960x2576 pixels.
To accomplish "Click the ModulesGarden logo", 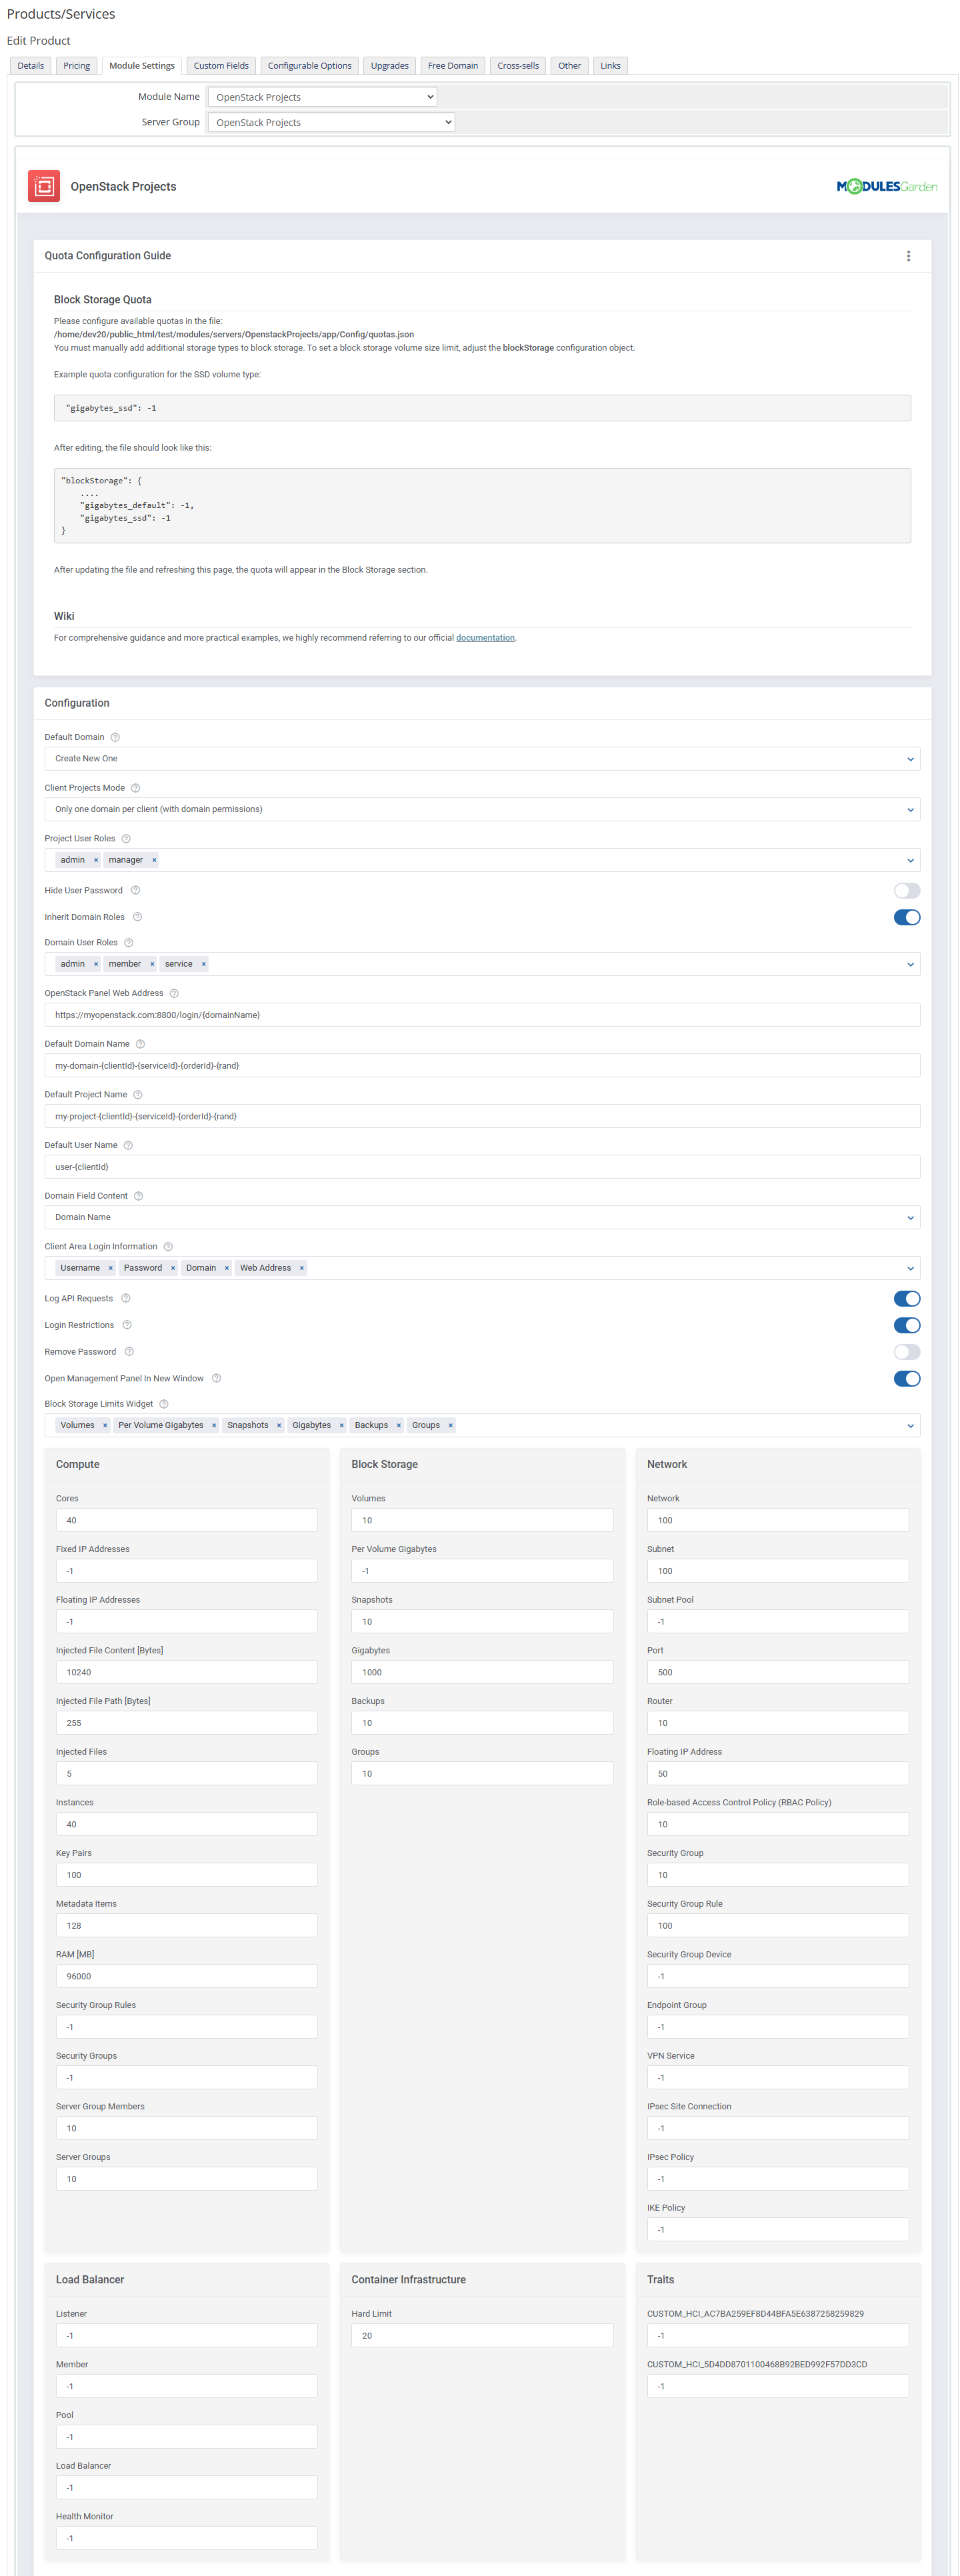I will (887, 186).
